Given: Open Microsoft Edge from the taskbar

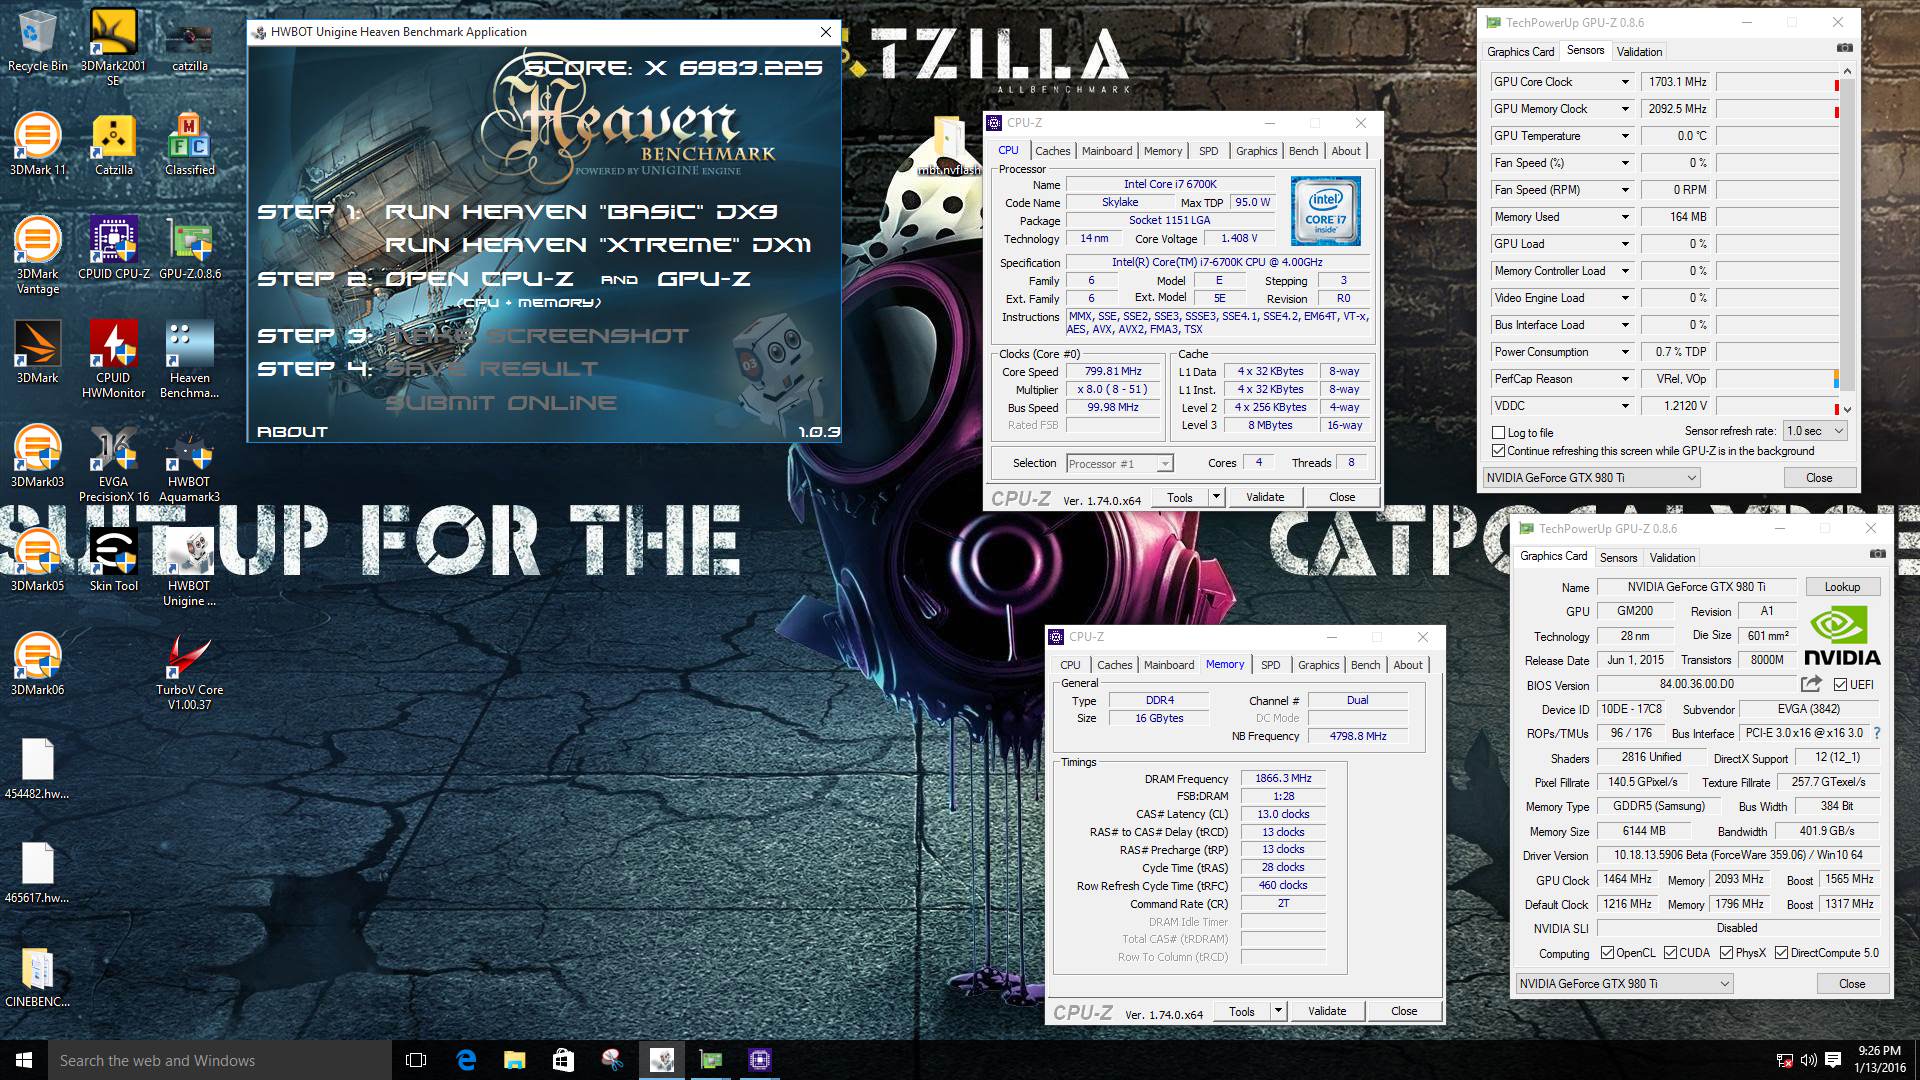Looking at the screenshot, I should [x=466, y=1060].
